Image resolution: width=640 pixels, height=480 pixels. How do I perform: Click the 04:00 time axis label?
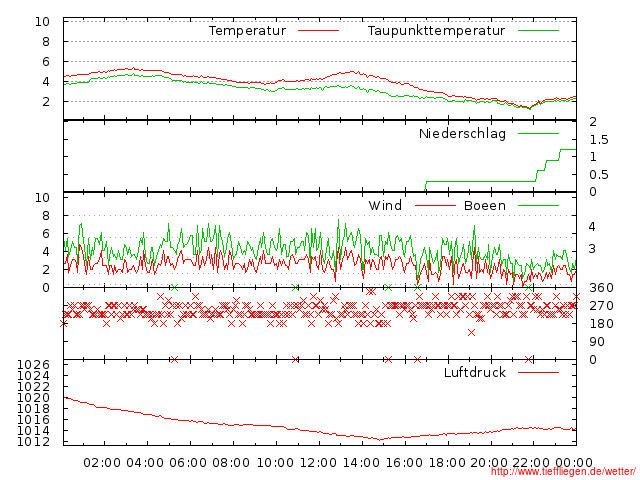click(x=145, y=463)
